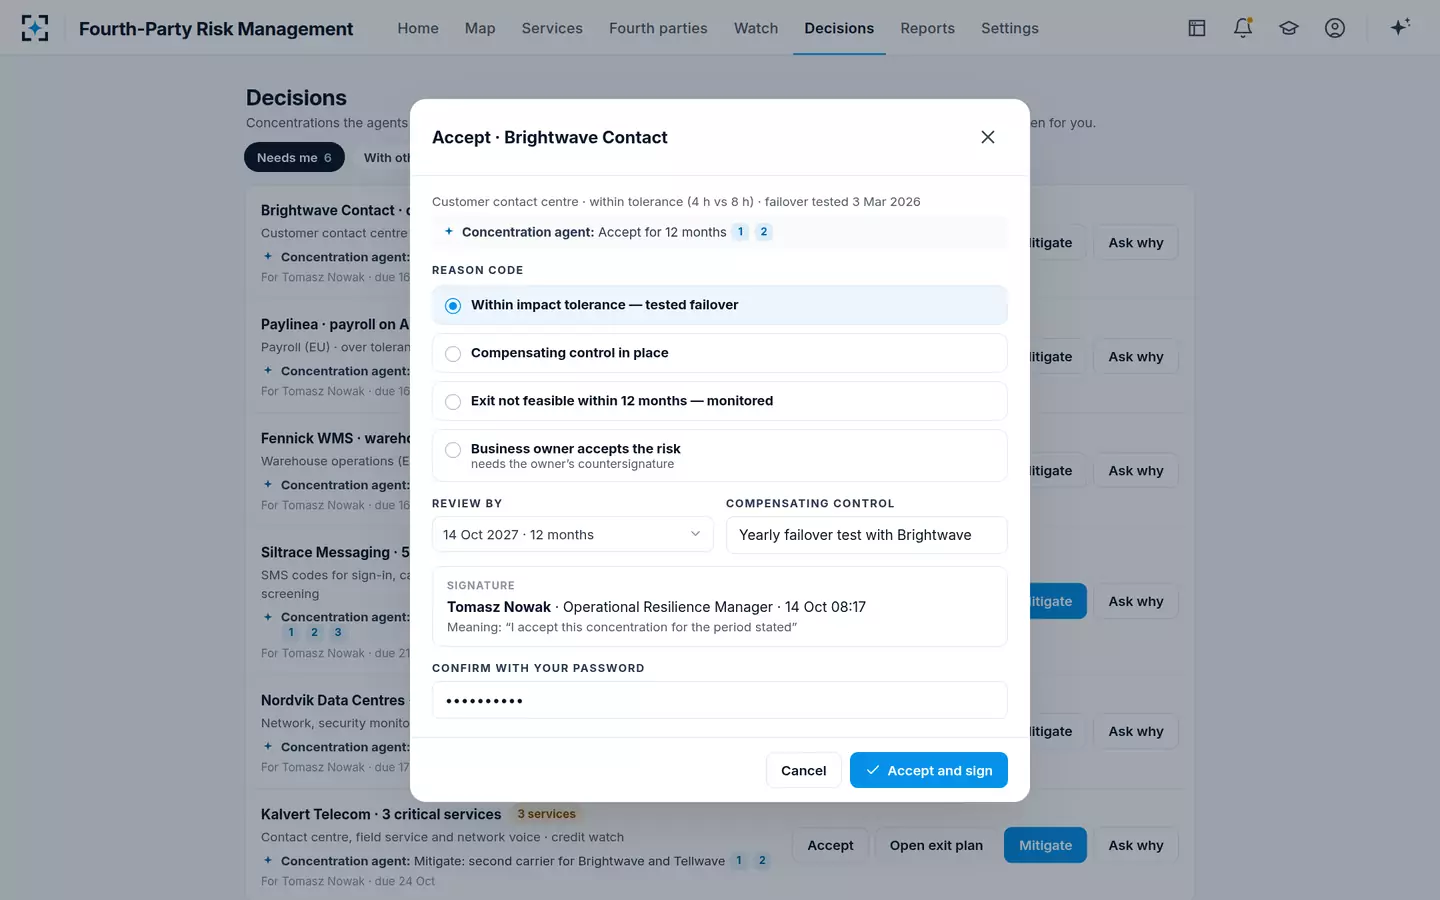
Task: Click Ask why for Siltrace Messaging
Action: point(1136,601)
